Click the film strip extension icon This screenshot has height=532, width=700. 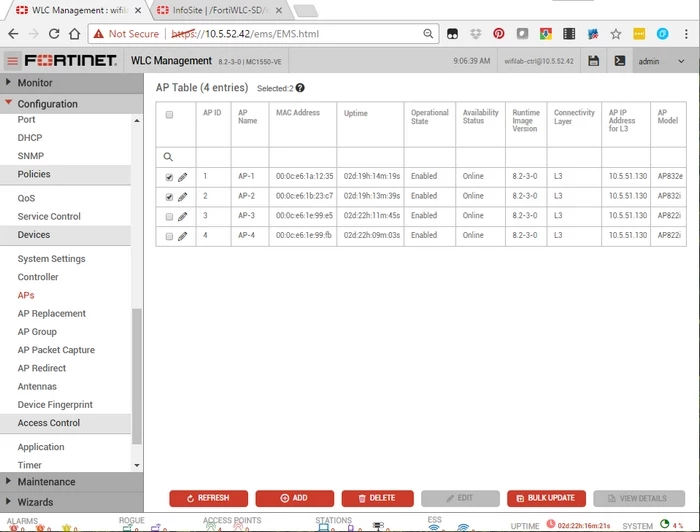[569, 34]
